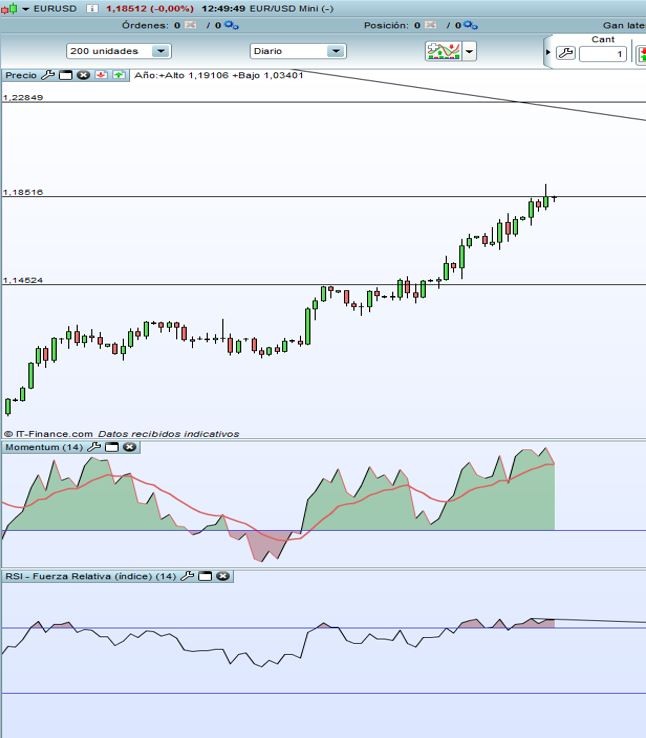
Task: Click the 1,22849 price level label
Action: pyautogui.click(x=23, y=97)
